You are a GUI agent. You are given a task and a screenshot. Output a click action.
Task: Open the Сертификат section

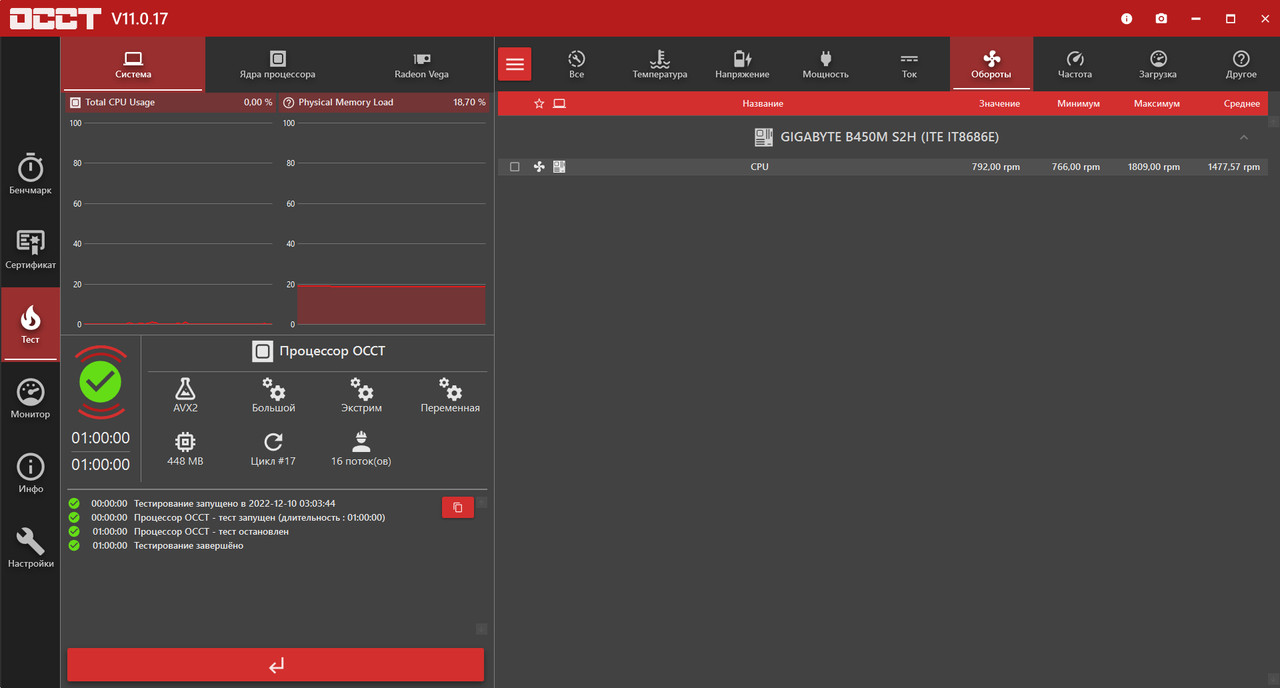(30, 249)
